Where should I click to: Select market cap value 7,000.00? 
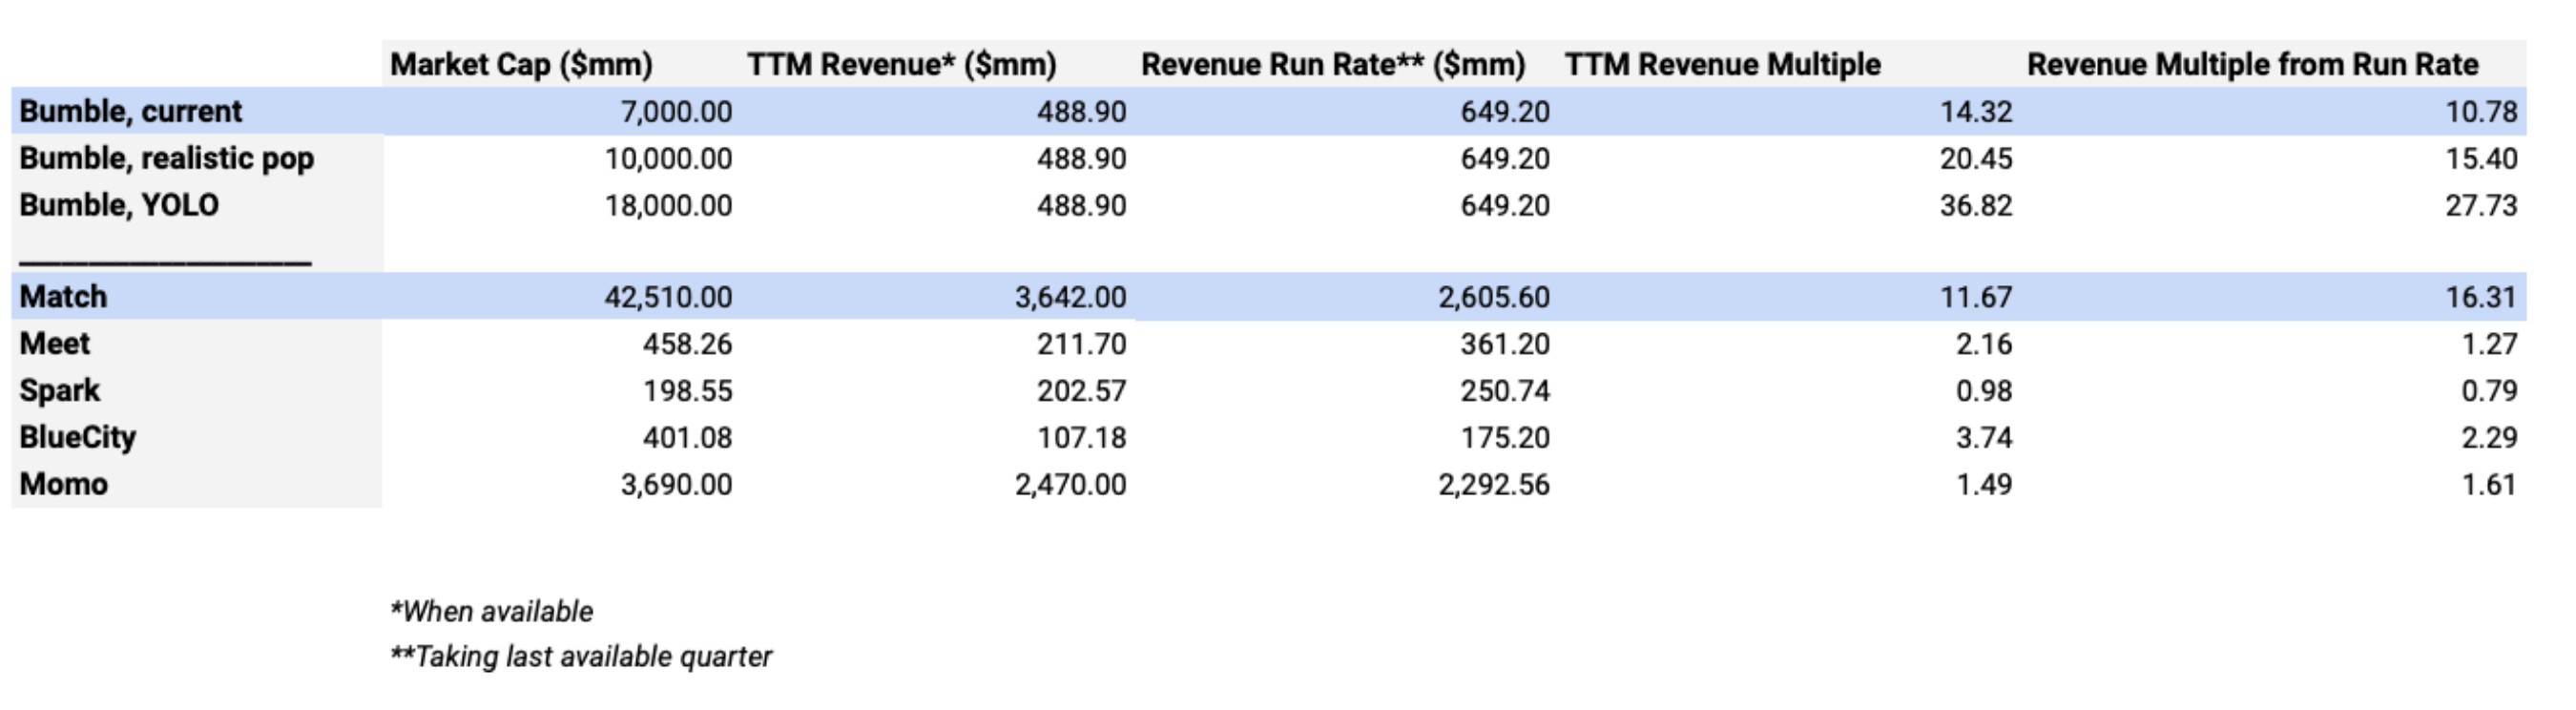[676, 112]
